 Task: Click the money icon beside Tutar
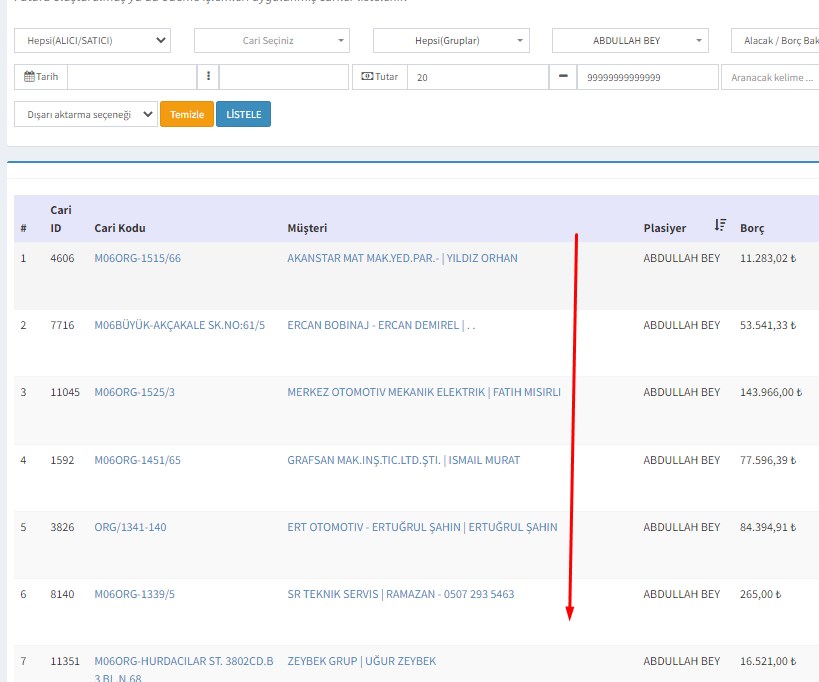367,77
